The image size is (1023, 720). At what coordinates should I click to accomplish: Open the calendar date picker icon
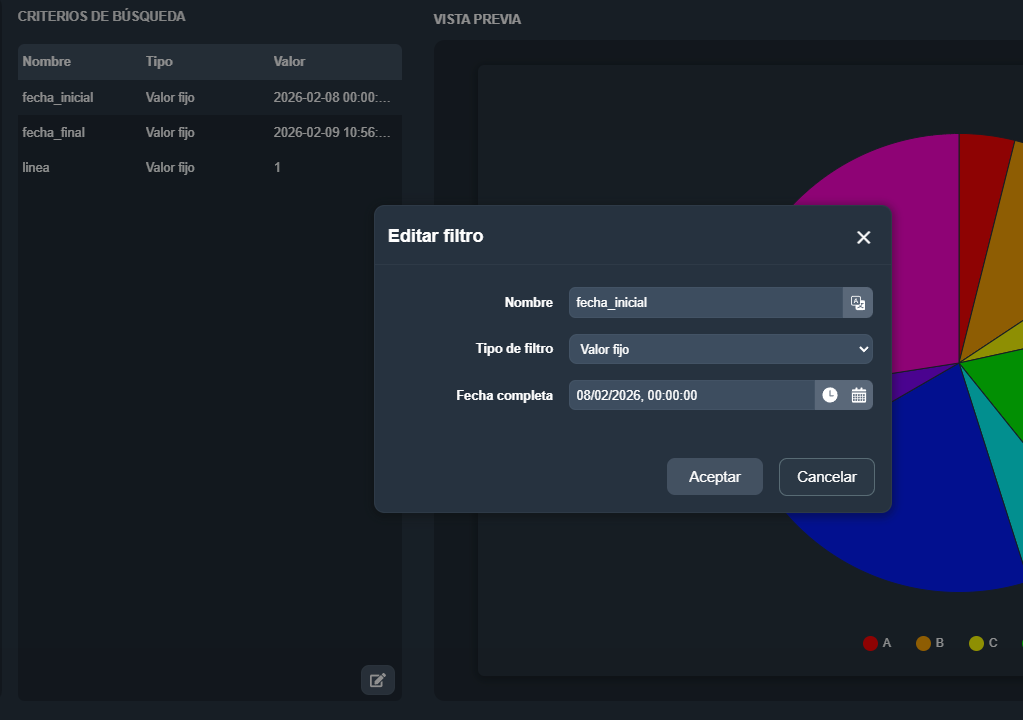[858, 395]
